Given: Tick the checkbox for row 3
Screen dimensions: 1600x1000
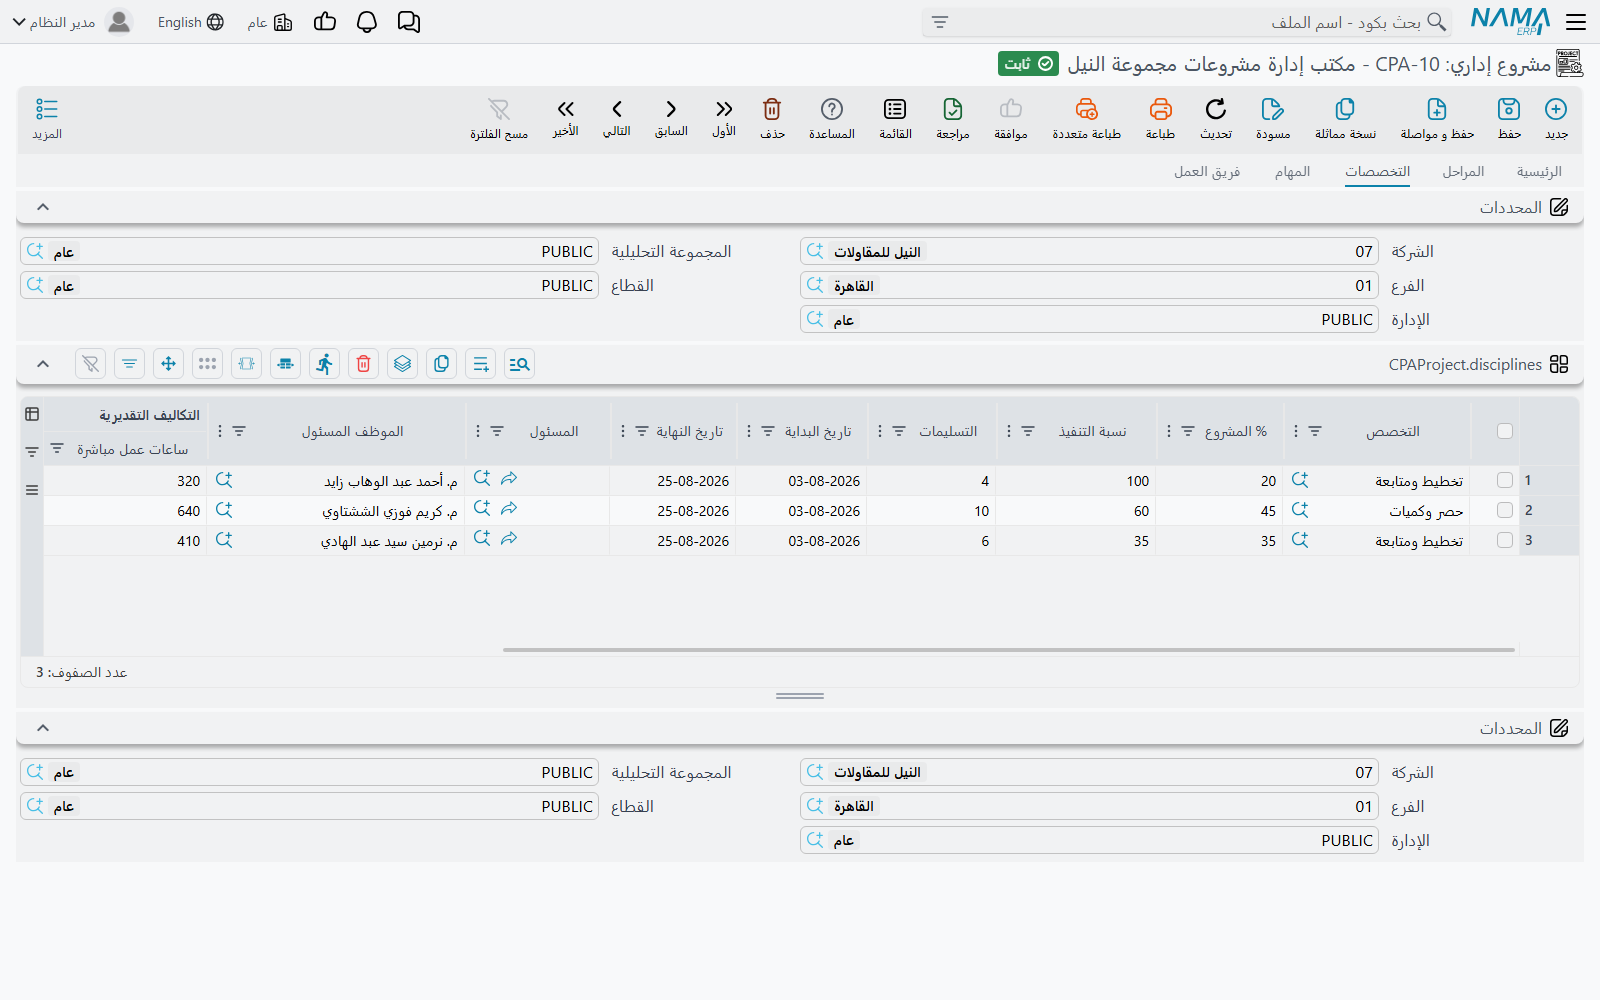Looking at the screenshot, I should pyautogui.click(x=1505, y=541).
